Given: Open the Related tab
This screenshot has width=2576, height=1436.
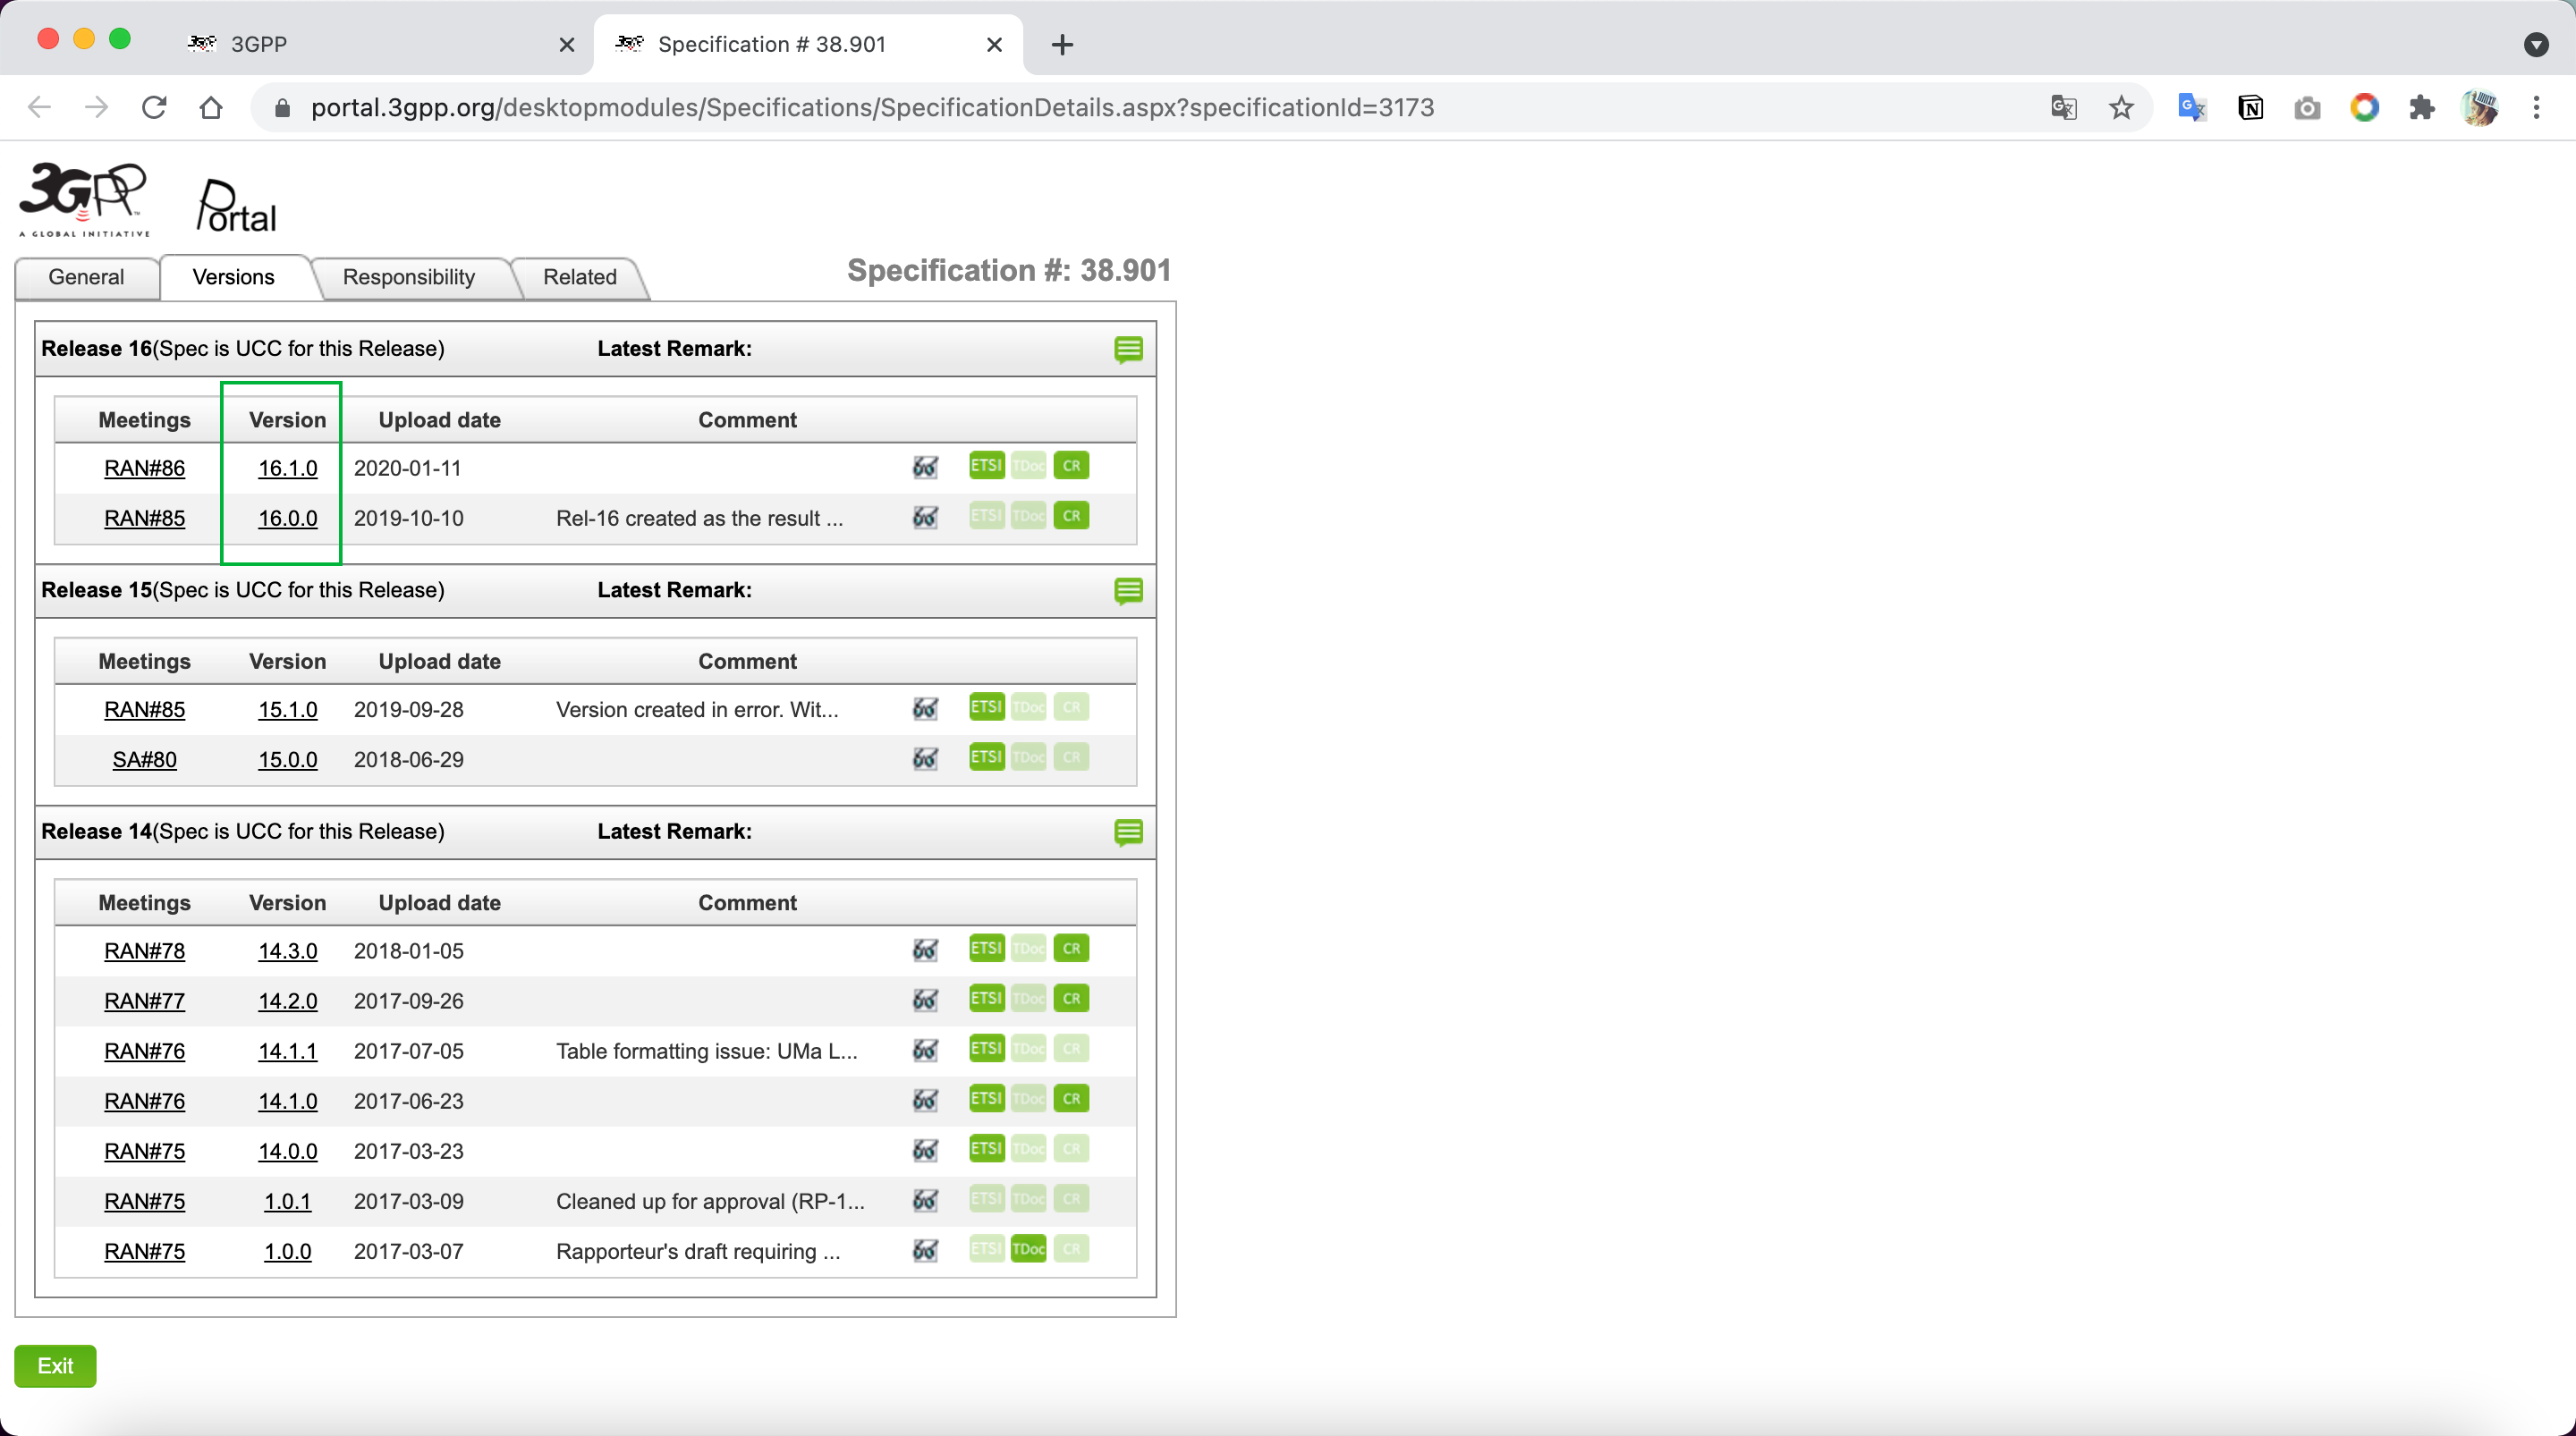Looking at the screenshot, I should pyautogui.click(x=580, y=276).
